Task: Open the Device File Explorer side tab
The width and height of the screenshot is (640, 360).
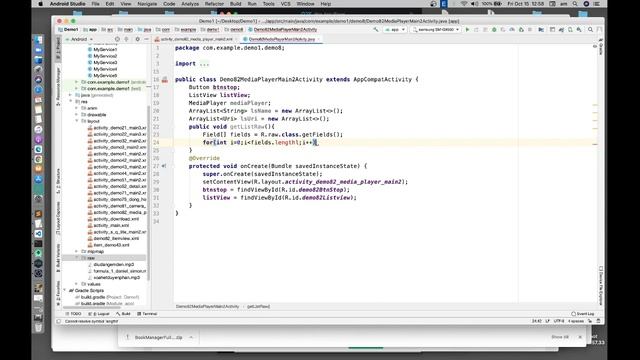Action: coord(601,286)
